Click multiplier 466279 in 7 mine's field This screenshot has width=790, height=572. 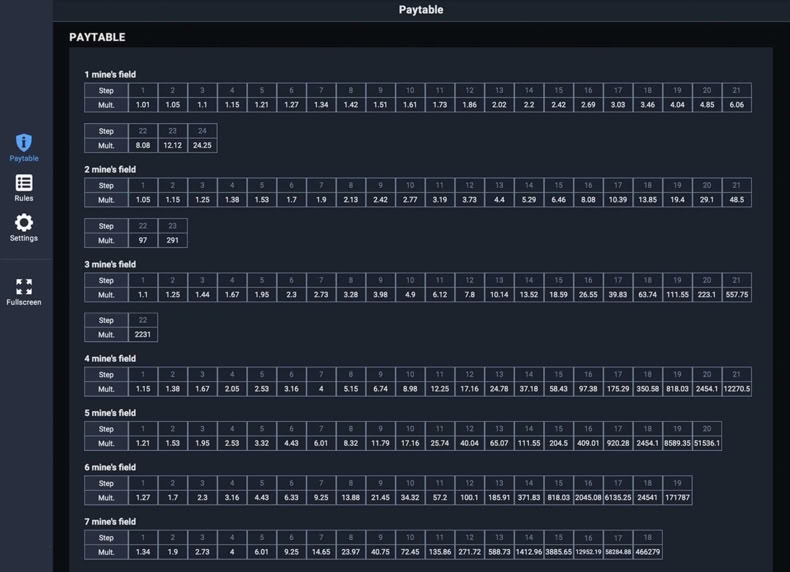pos(647,552)
